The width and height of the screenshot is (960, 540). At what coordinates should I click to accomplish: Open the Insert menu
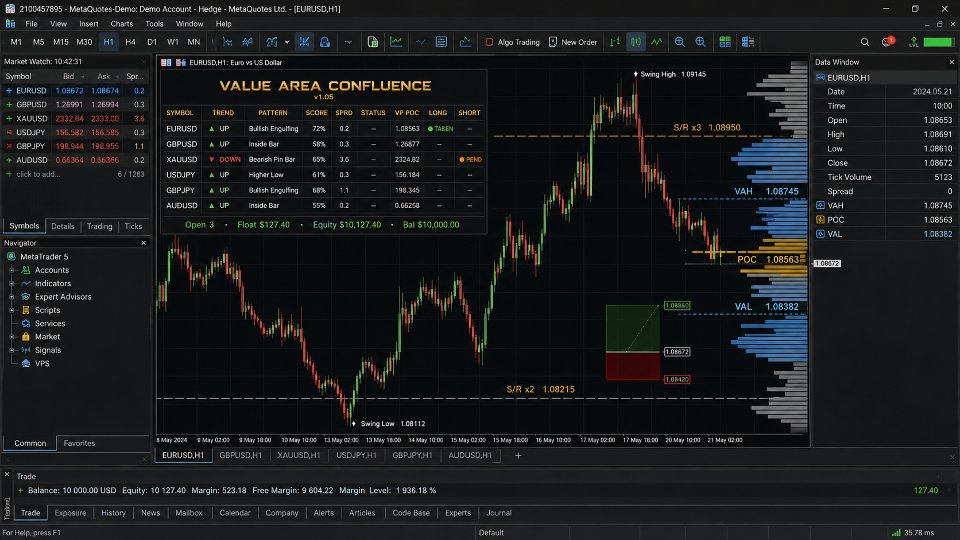click(89, 24)
